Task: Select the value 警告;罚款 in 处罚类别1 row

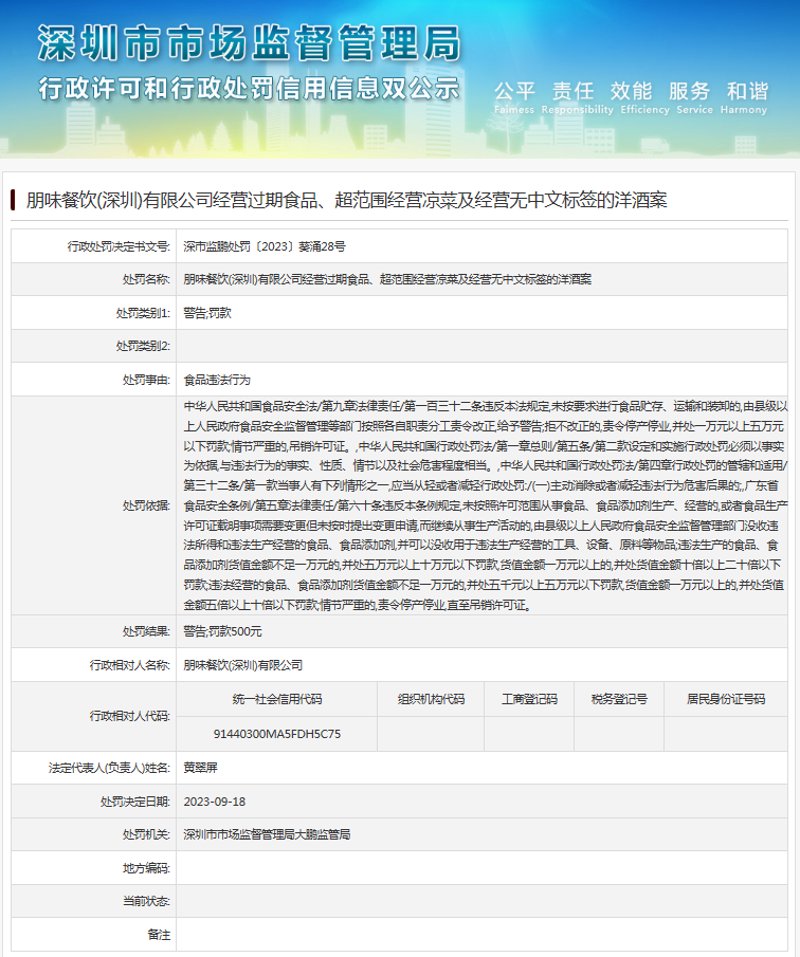Action: [207, 313]
